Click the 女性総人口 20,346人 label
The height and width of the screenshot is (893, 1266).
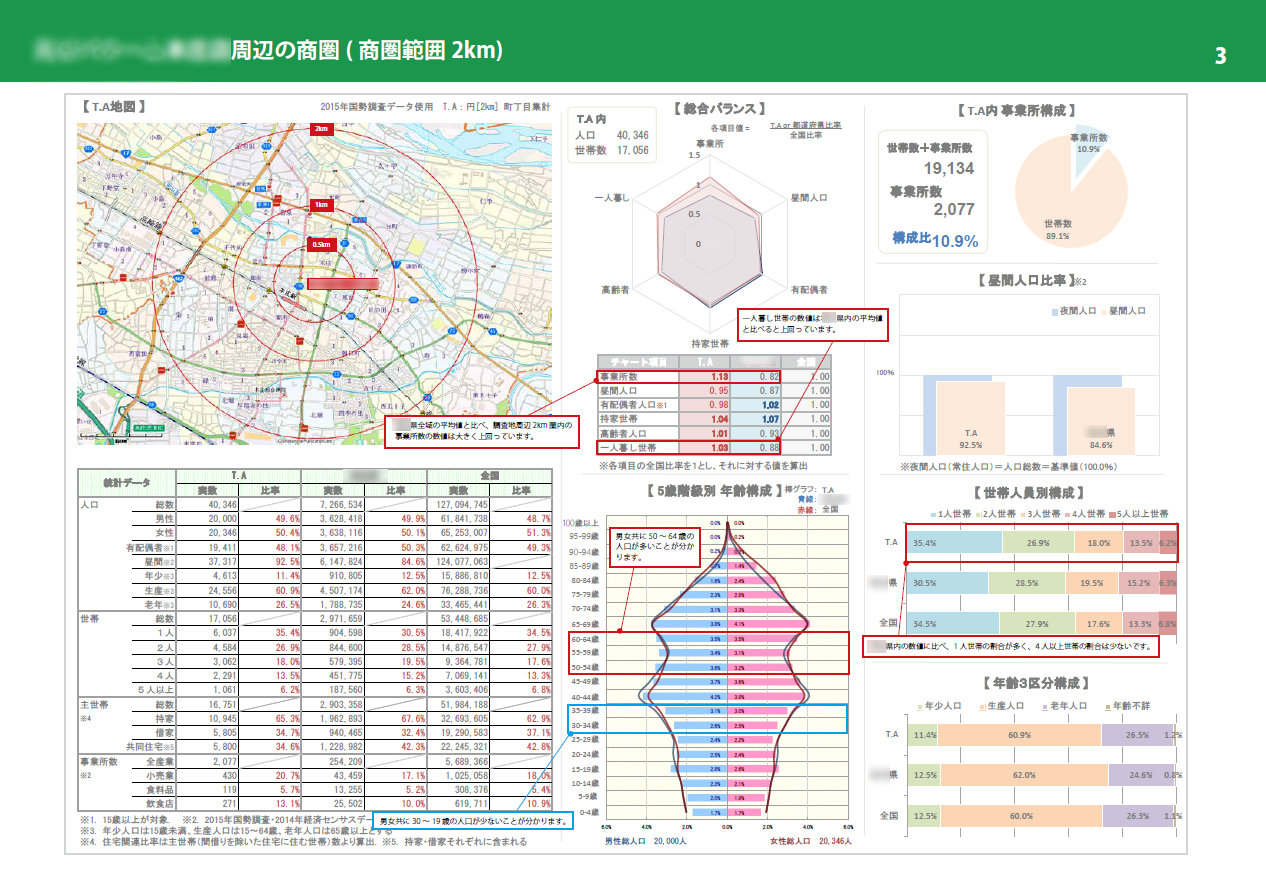(x=811, y=841)
